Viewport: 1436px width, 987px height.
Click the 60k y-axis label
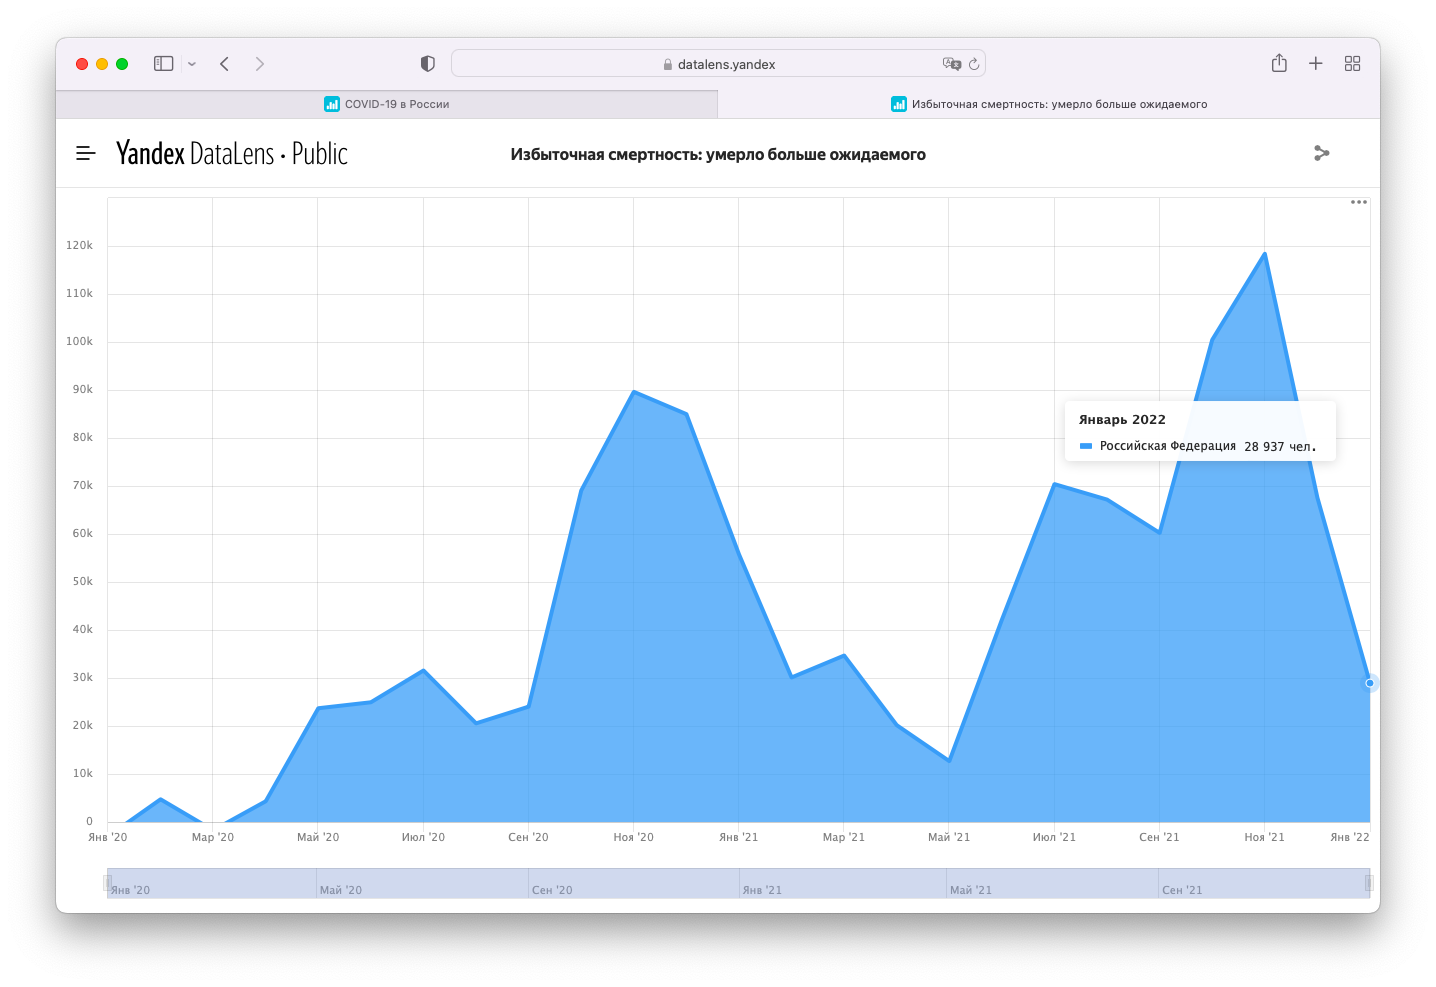82,533
